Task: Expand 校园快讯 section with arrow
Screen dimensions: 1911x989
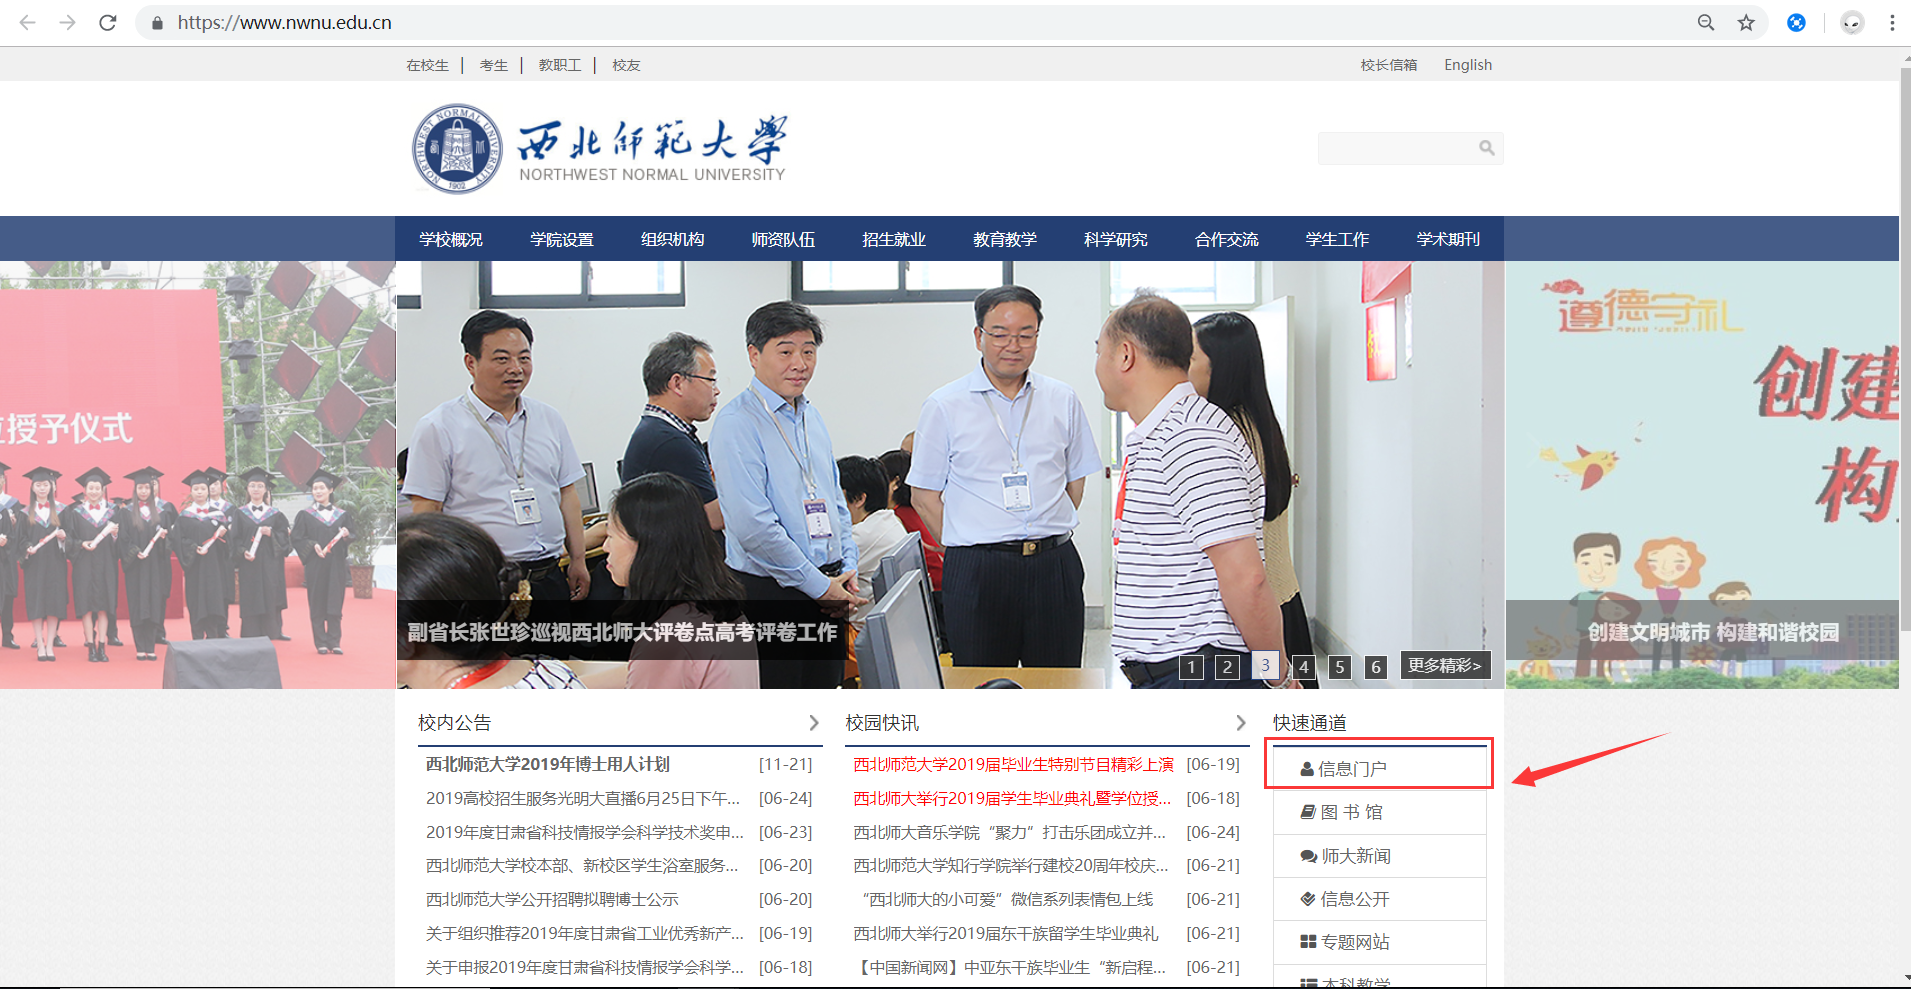Action: pyautogui.click(x=1240, y=722)
